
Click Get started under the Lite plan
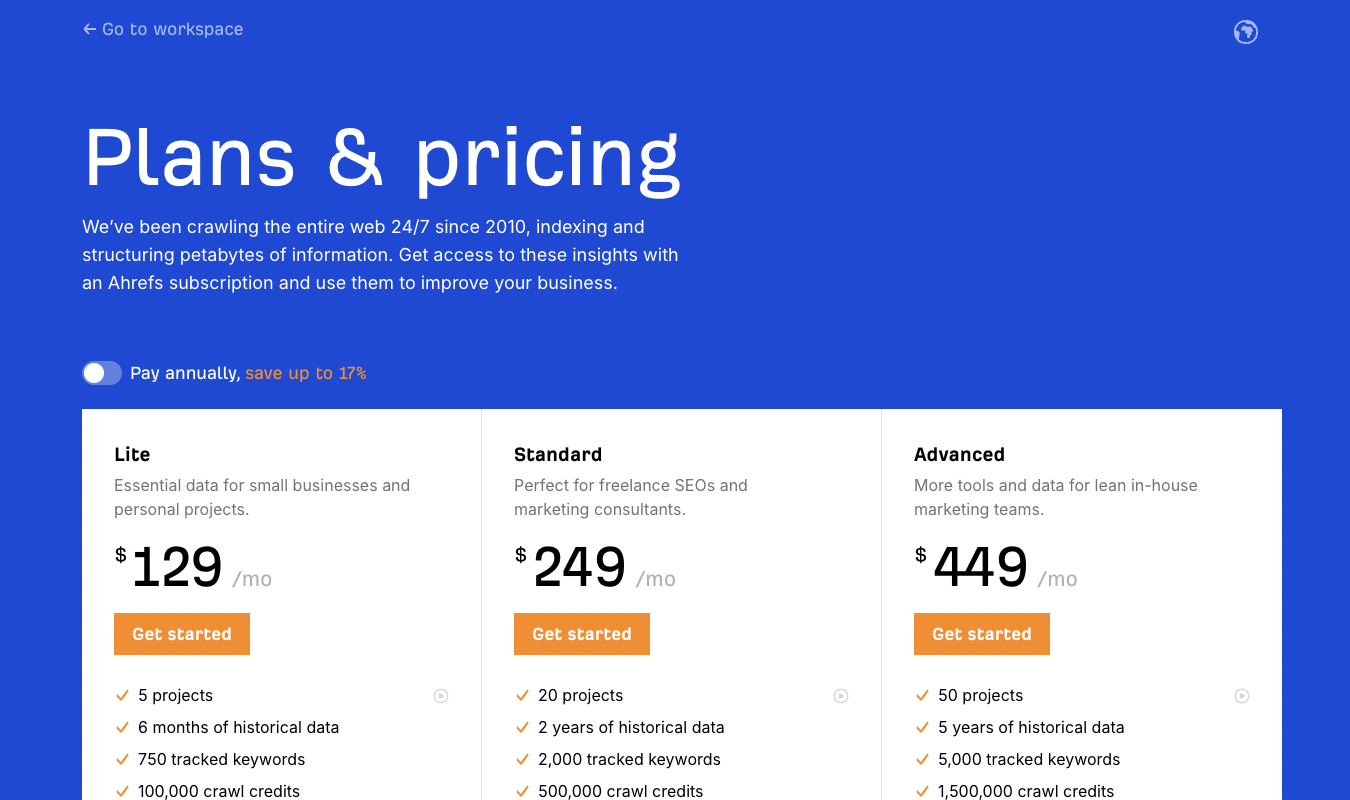pyautogui.click(x=181, y=633)
